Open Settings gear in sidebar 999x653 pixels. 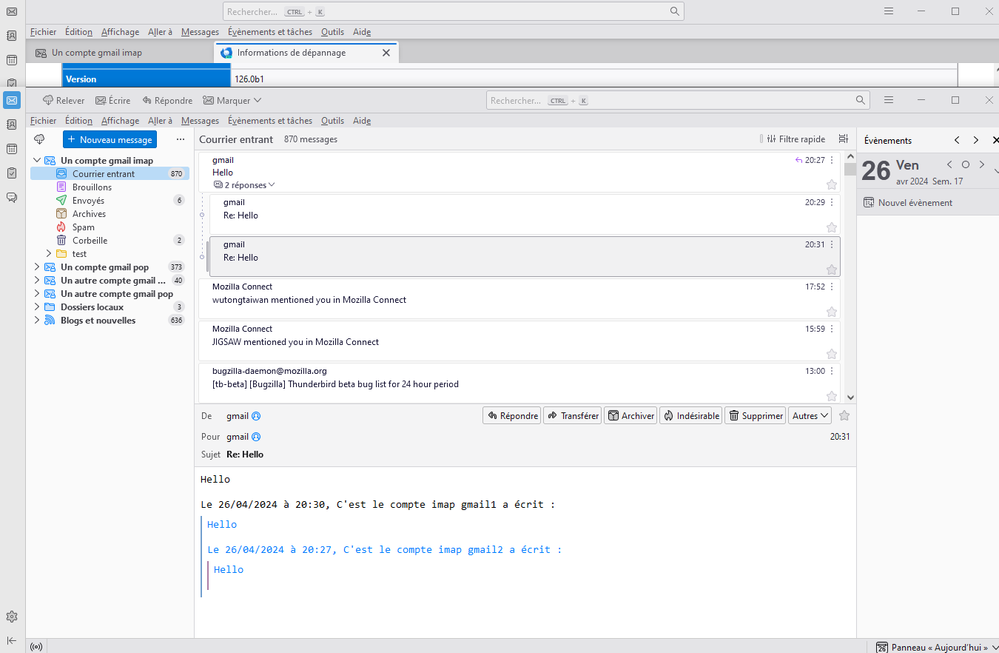coord(11,617)
